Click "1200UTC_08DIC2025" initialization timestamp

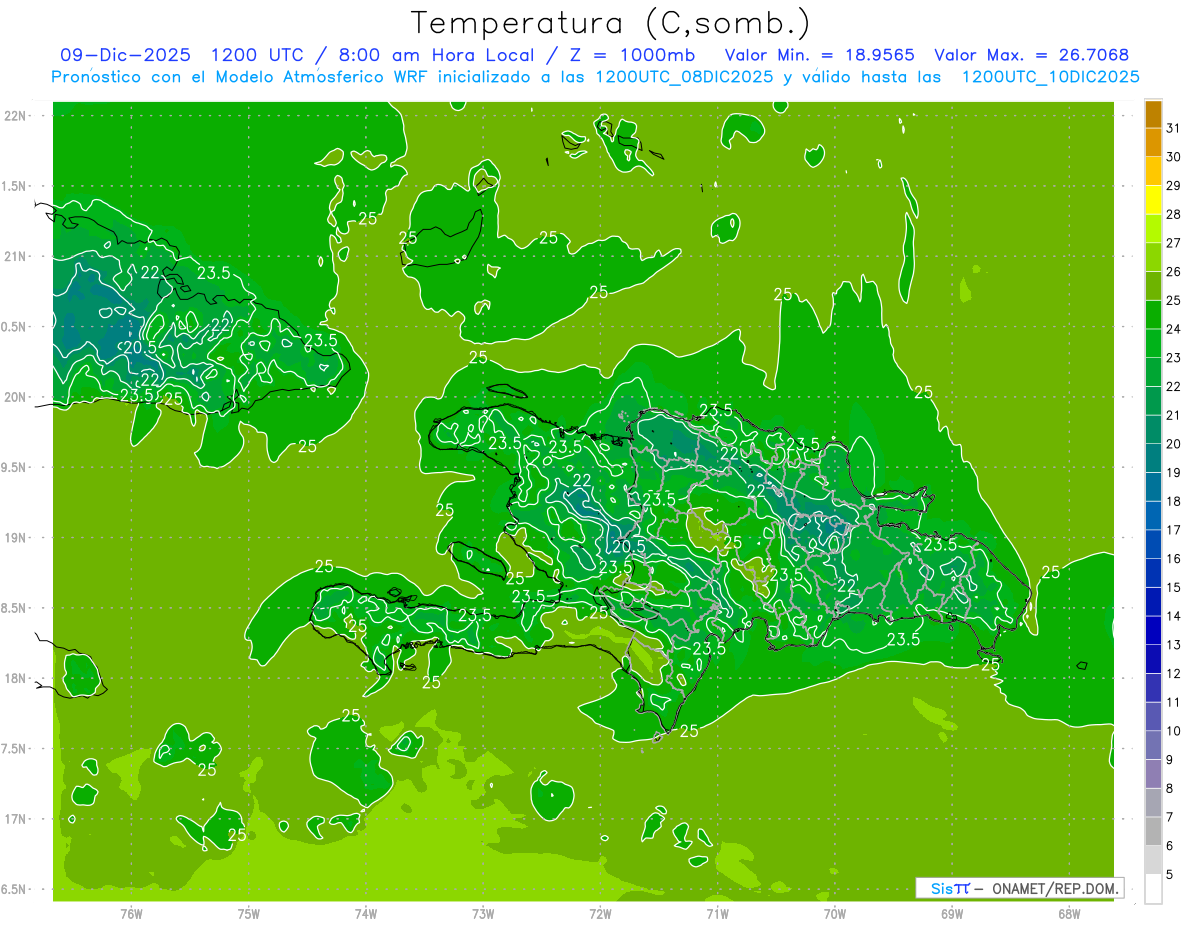[x=685, y=77]
